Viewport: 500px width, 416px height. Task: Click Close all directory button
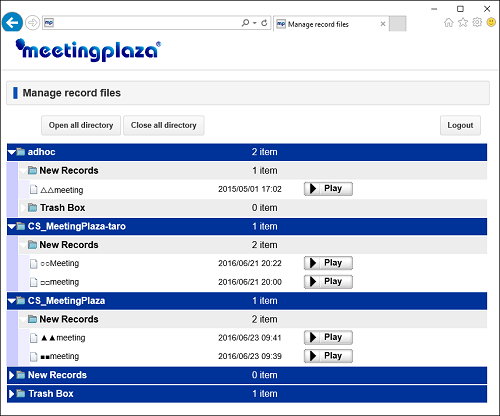click(164, 125)
